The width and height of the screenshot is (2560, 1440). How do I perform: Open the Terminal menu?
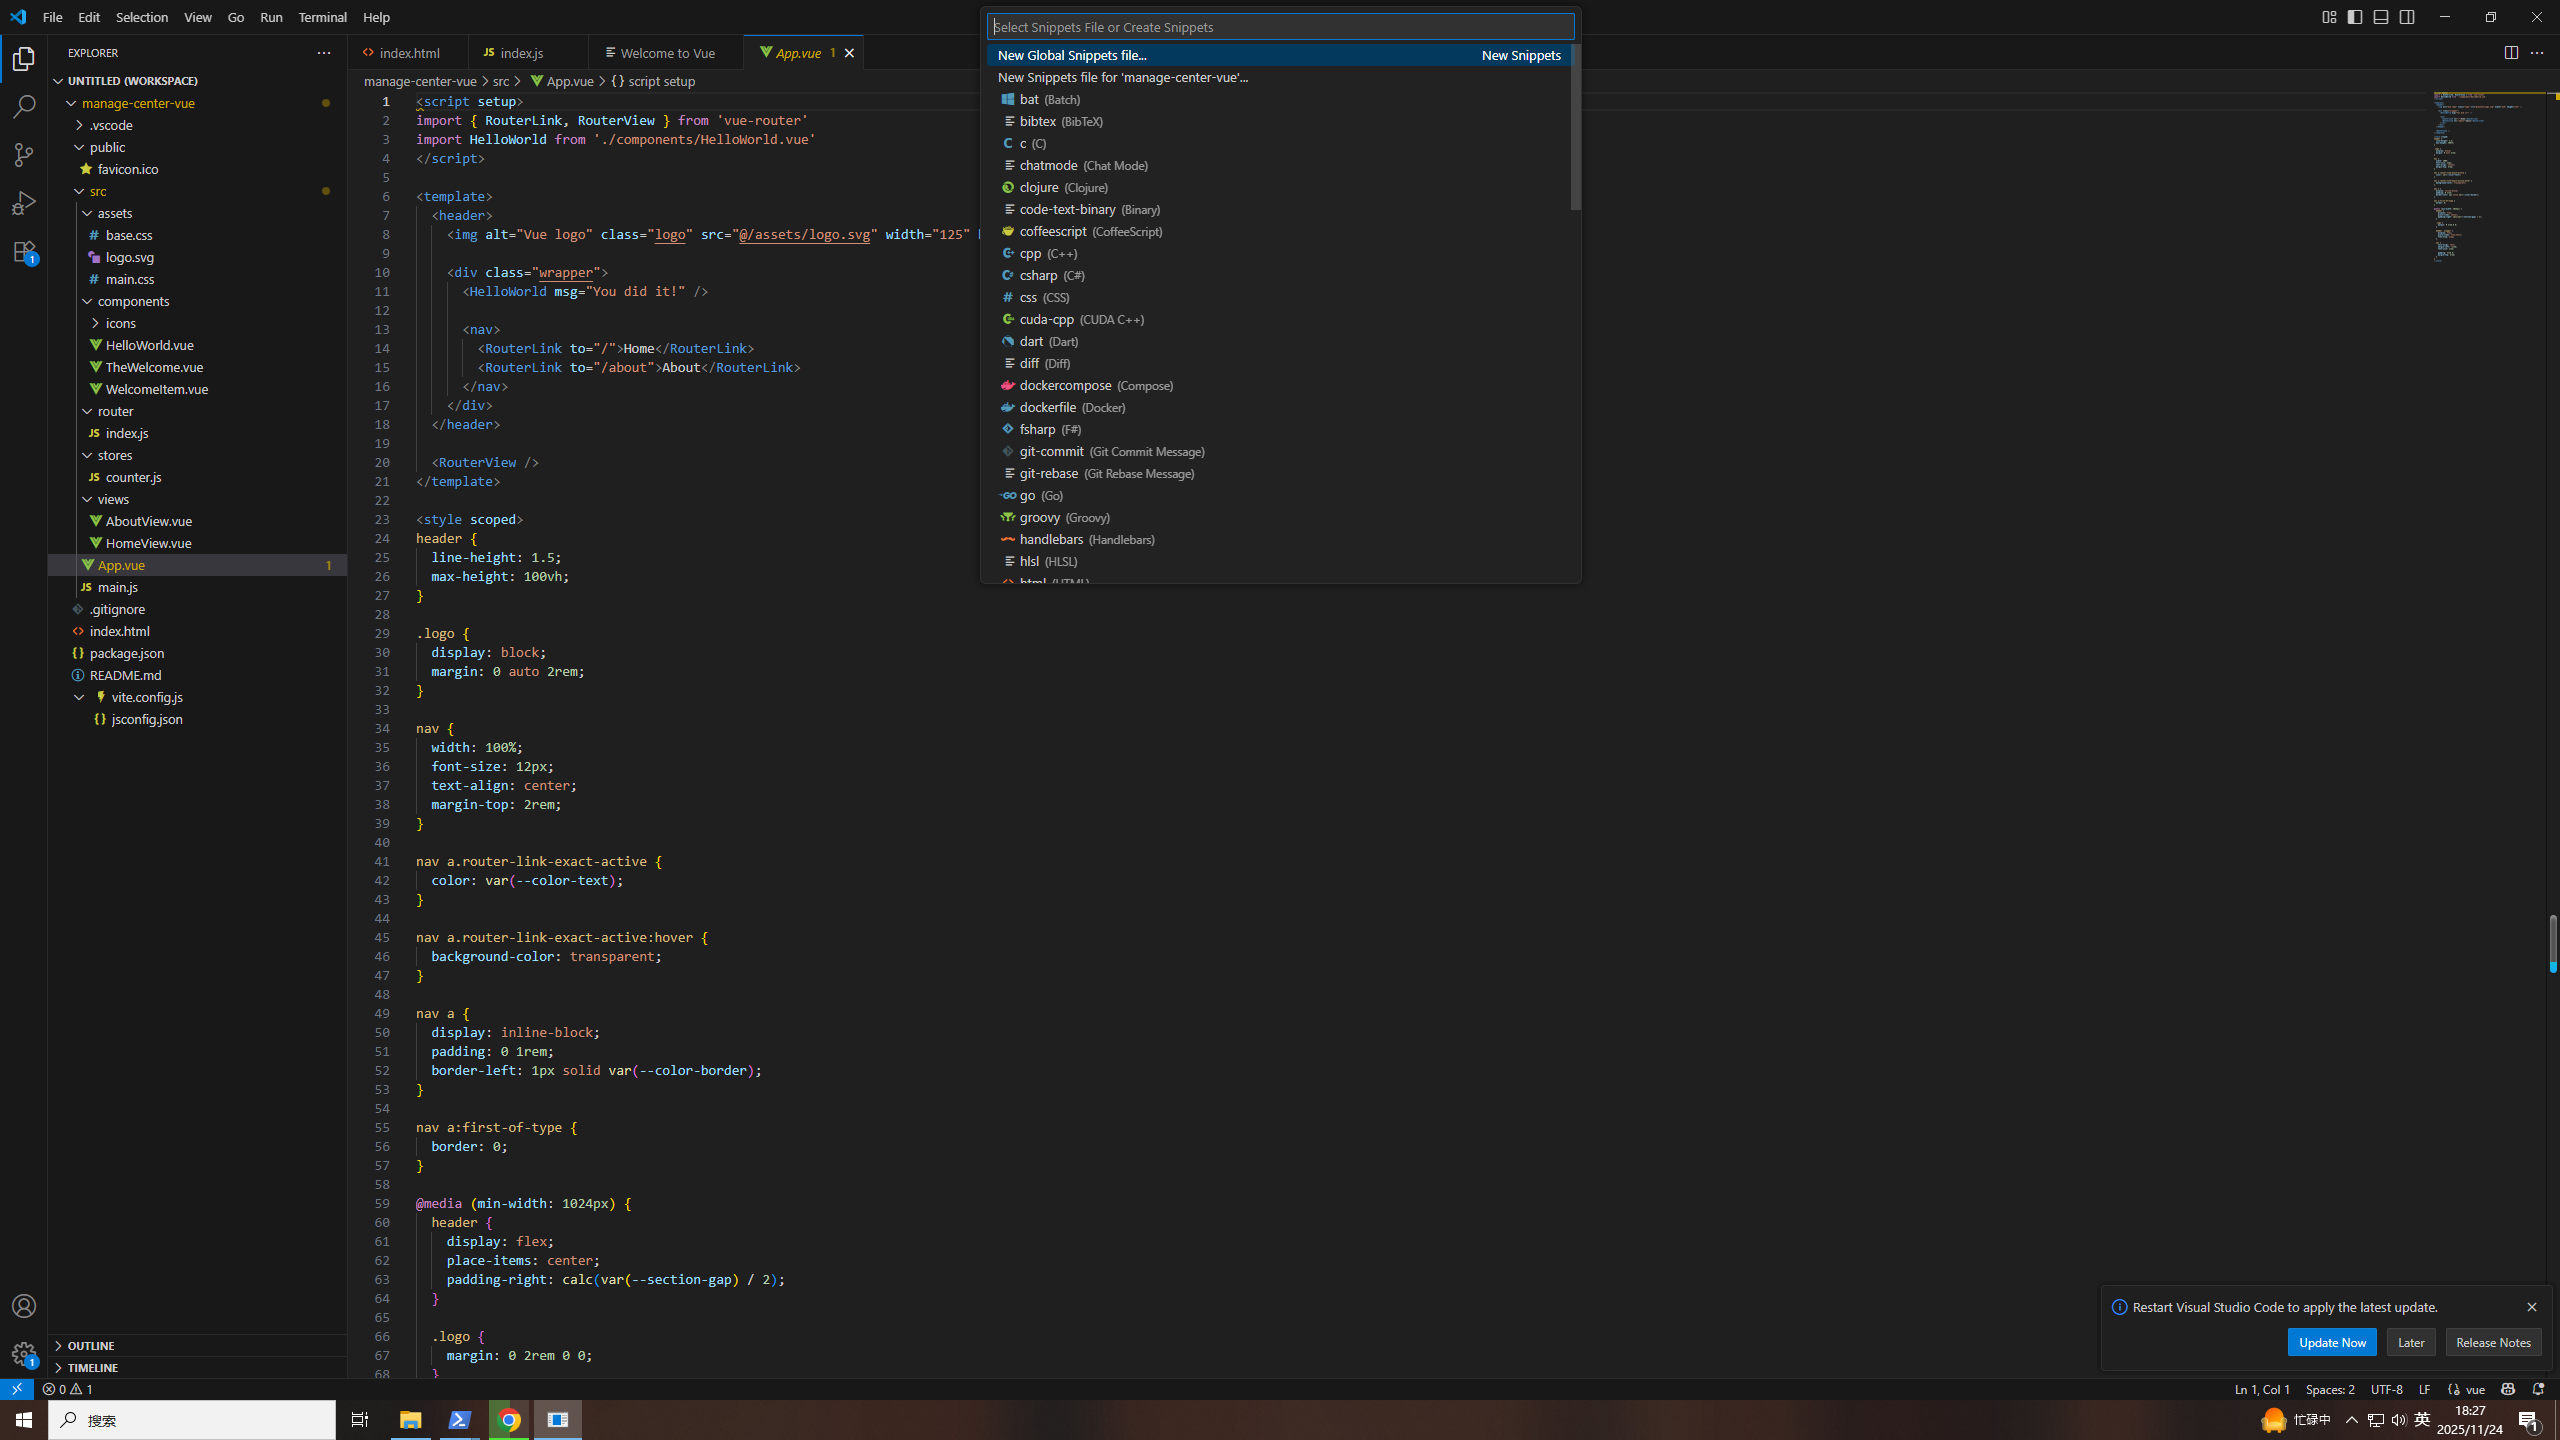(x=322, y=17)
